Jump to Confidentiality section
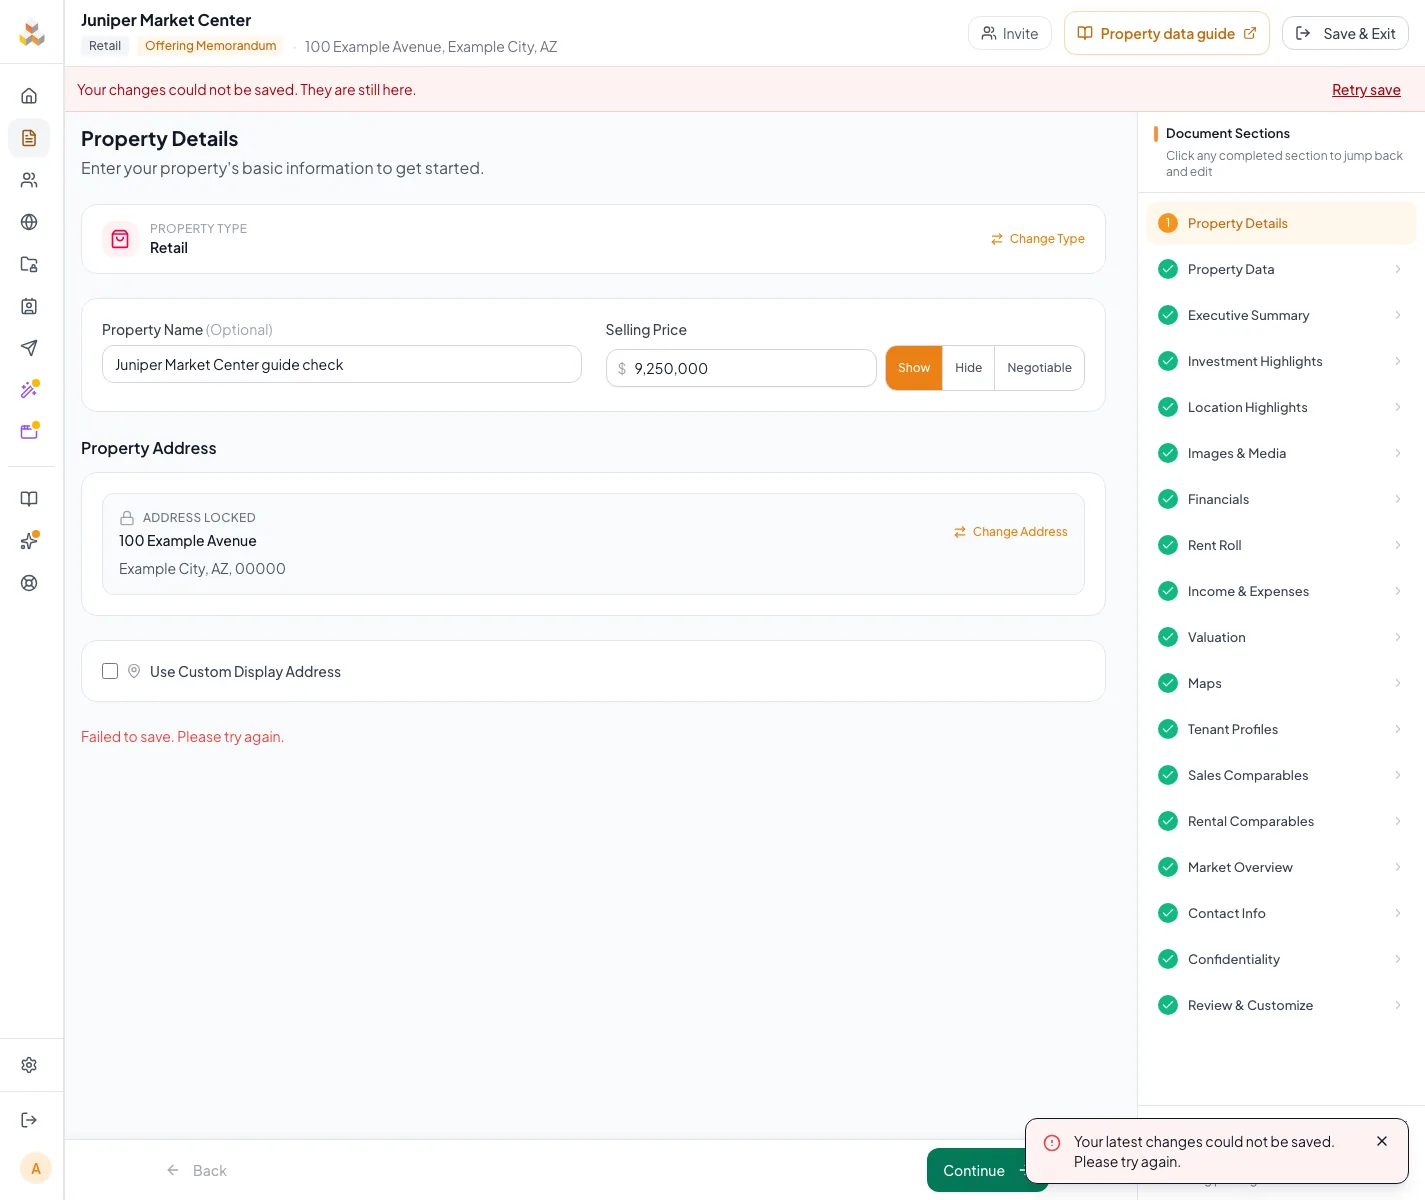The image size is (1425, 1200). (1281, 959)
